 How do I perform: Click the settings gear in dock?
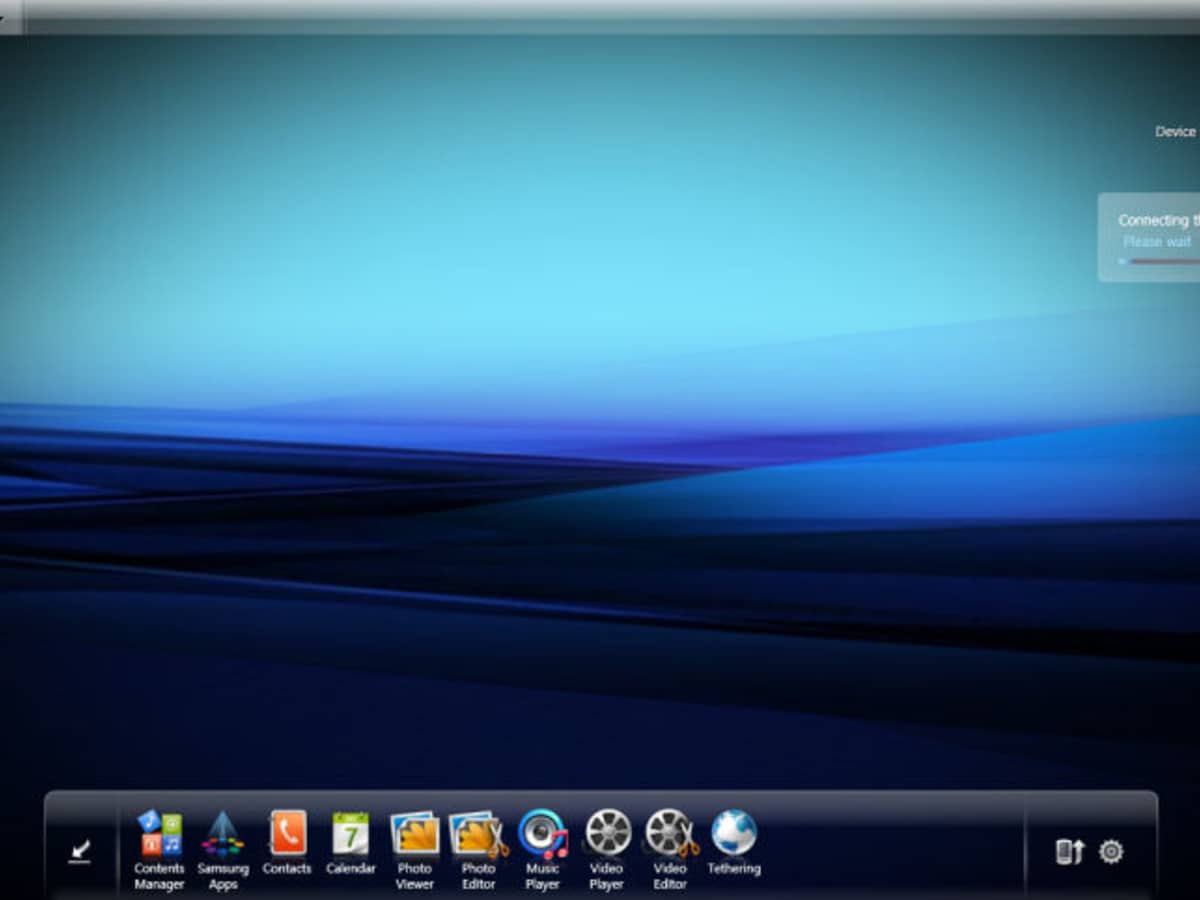1111,852
